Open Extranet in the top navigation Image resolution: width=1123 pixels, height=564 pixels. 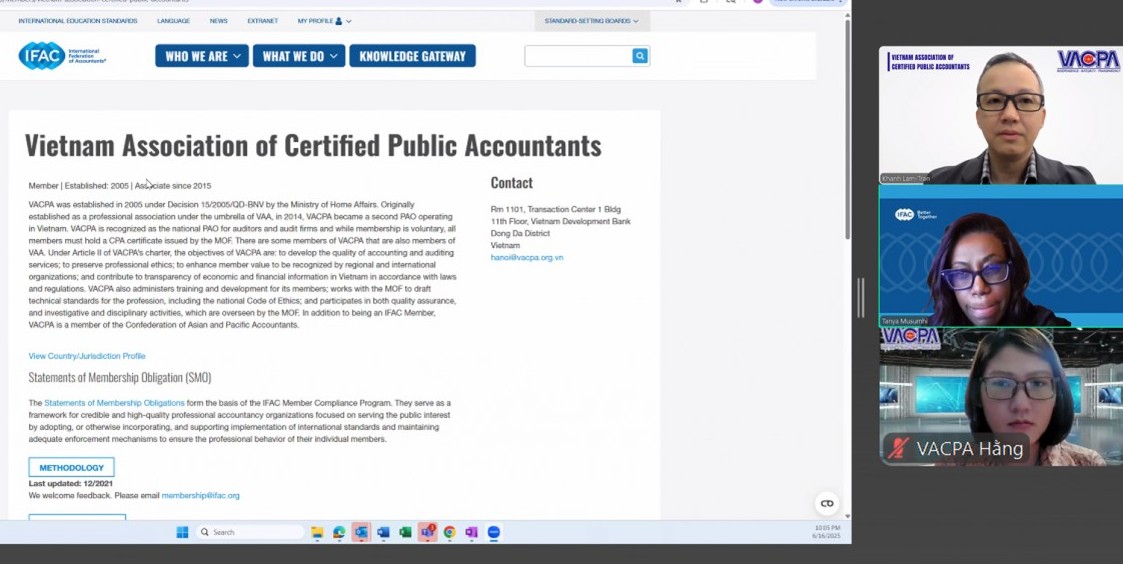[x=263, y=21]
